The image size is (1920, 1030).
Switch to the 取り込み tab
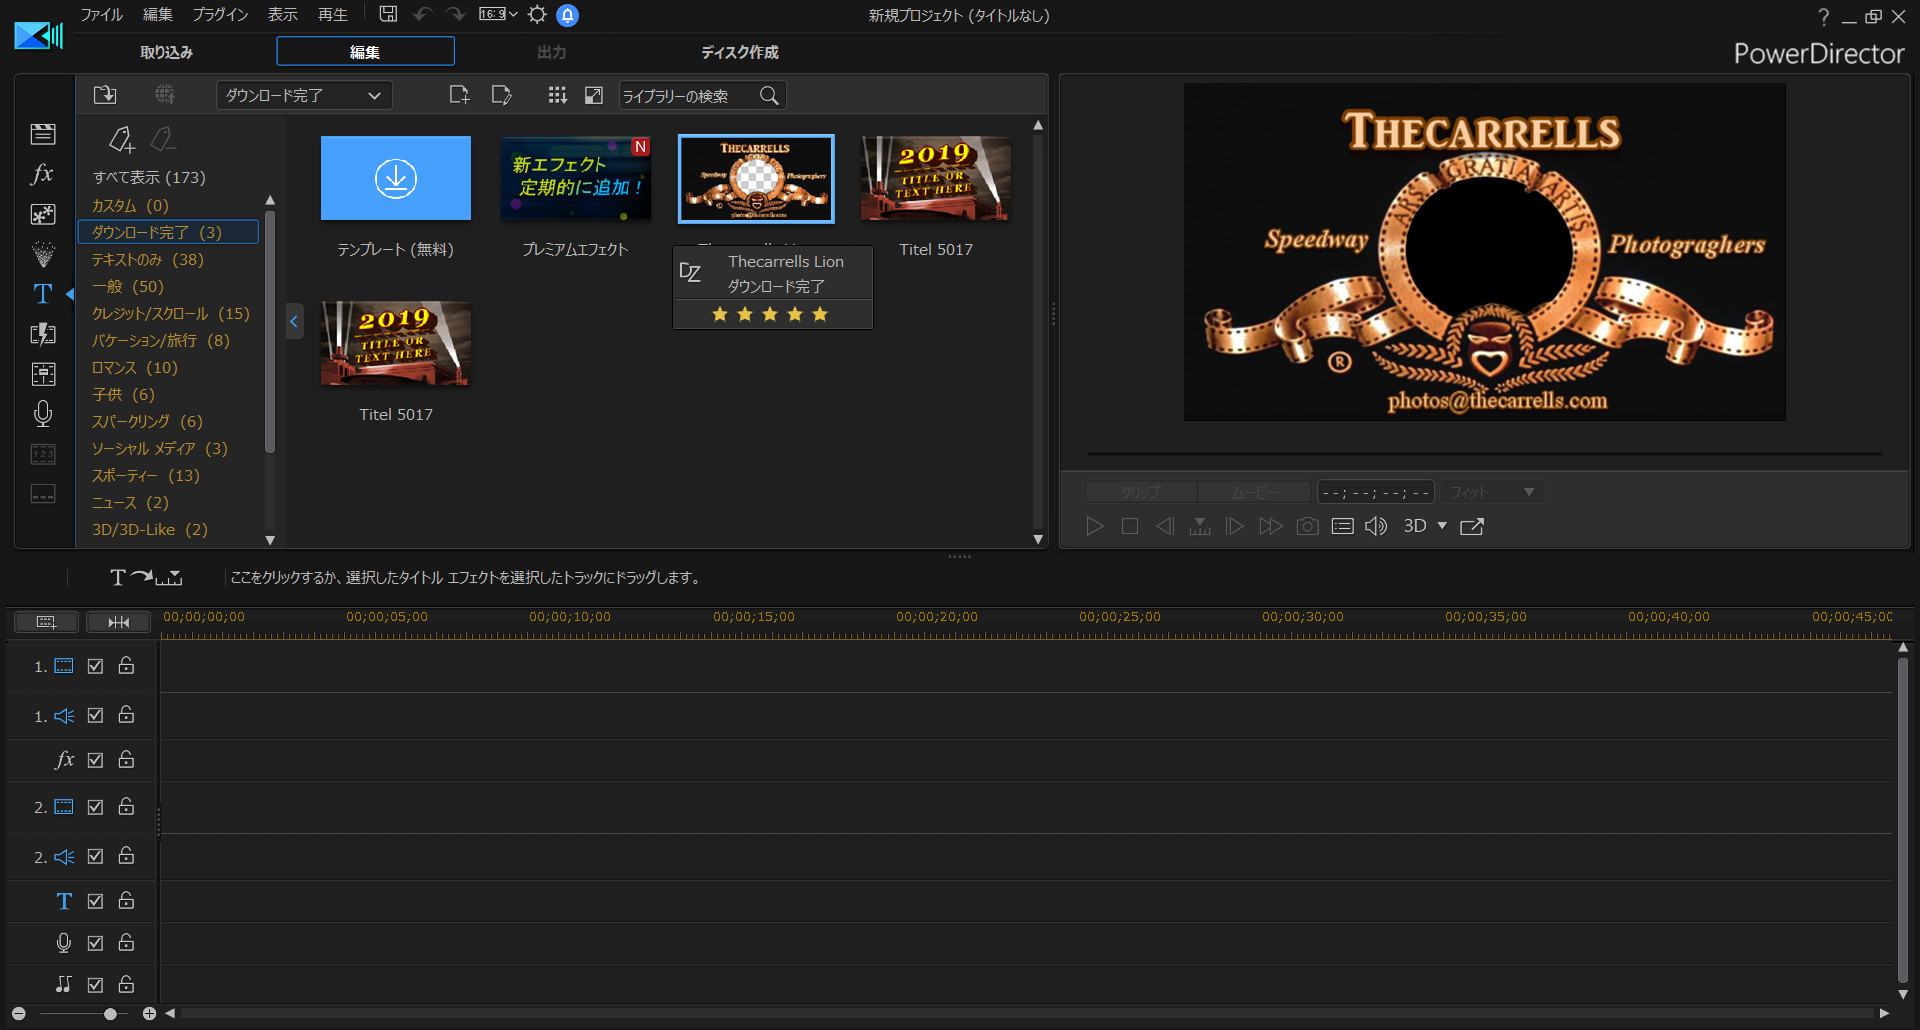click(166, 52)
